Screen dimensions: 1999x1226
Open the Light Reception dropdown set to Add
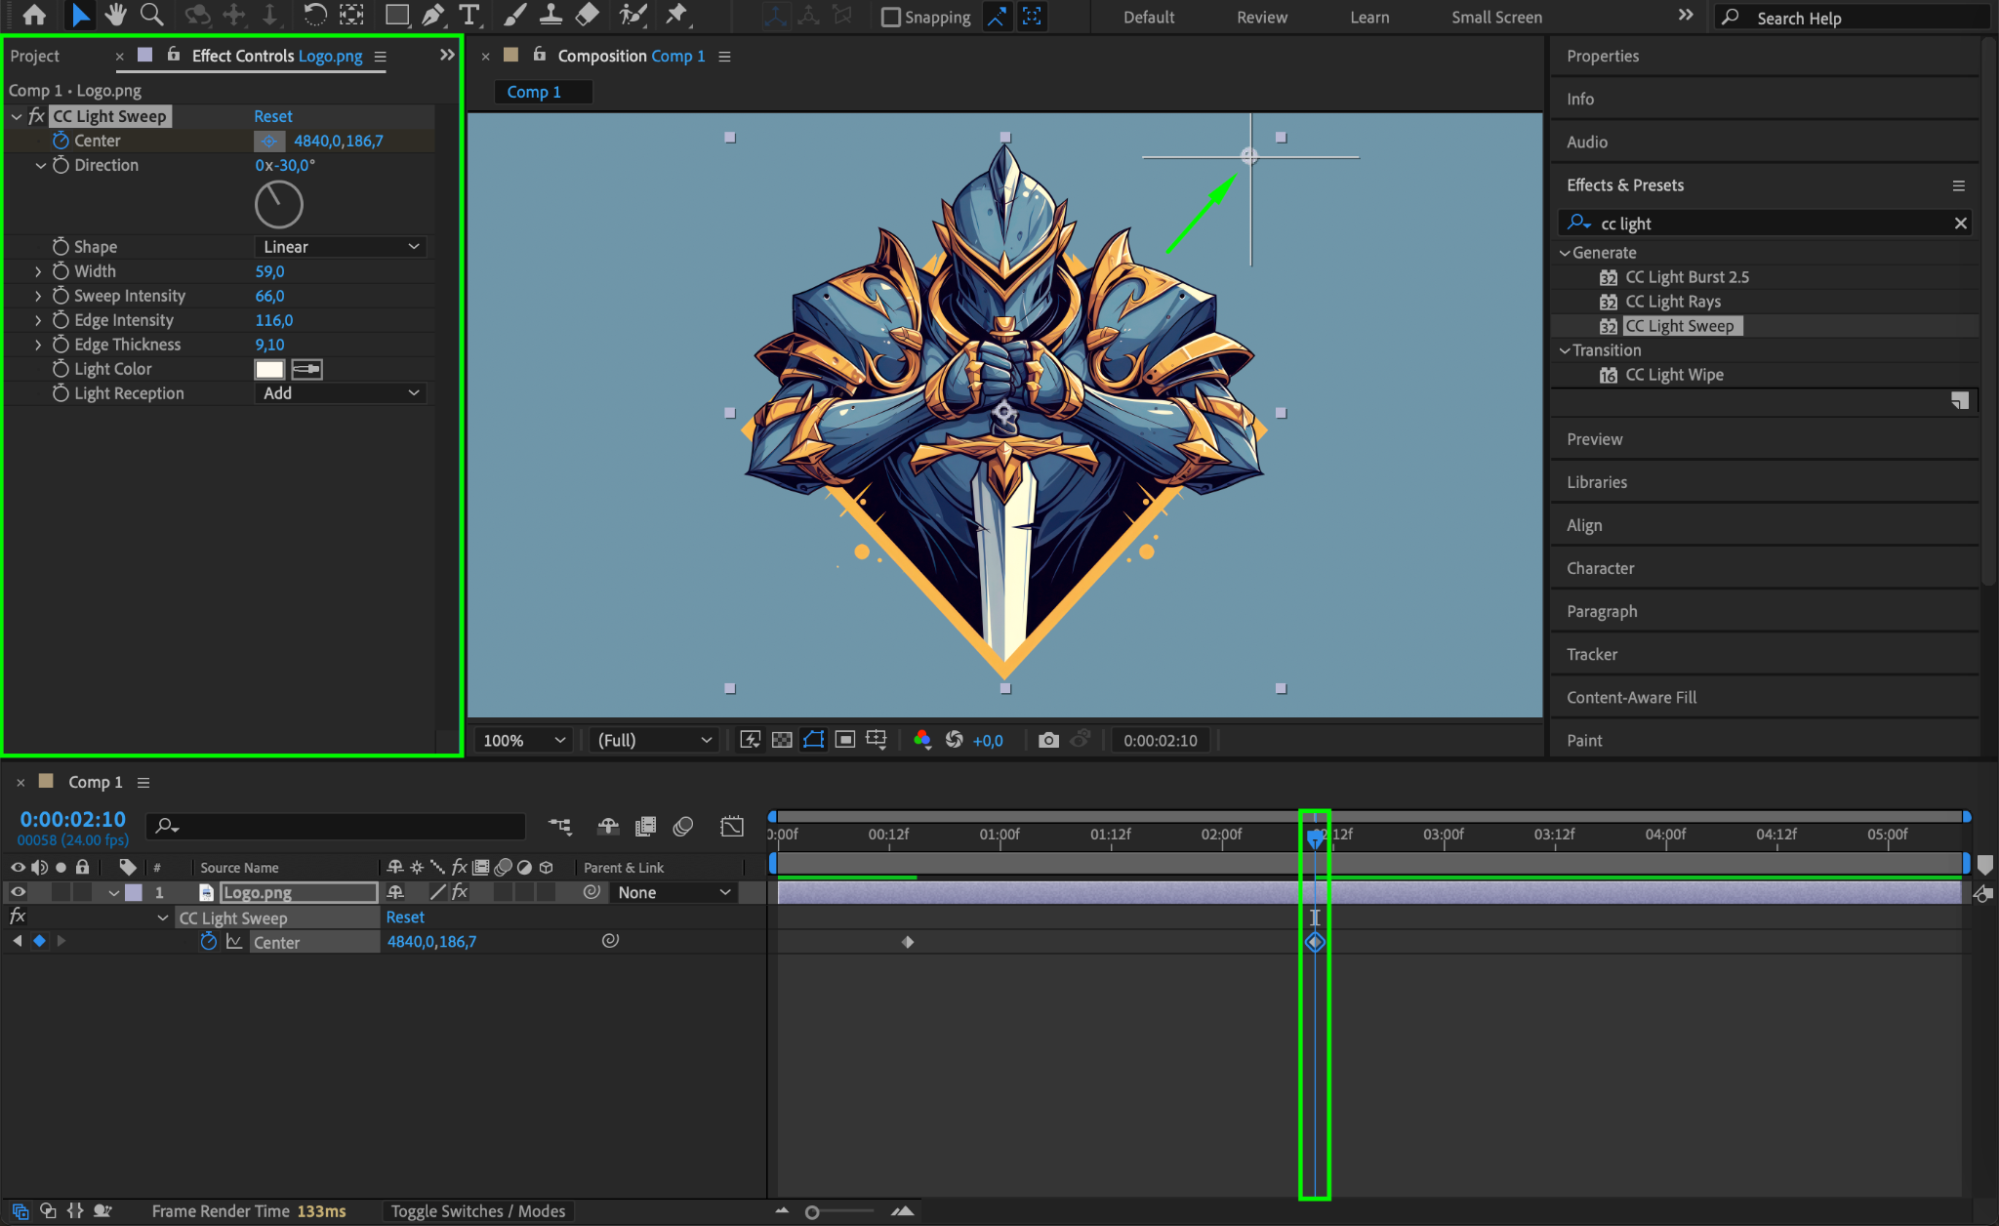340,393
